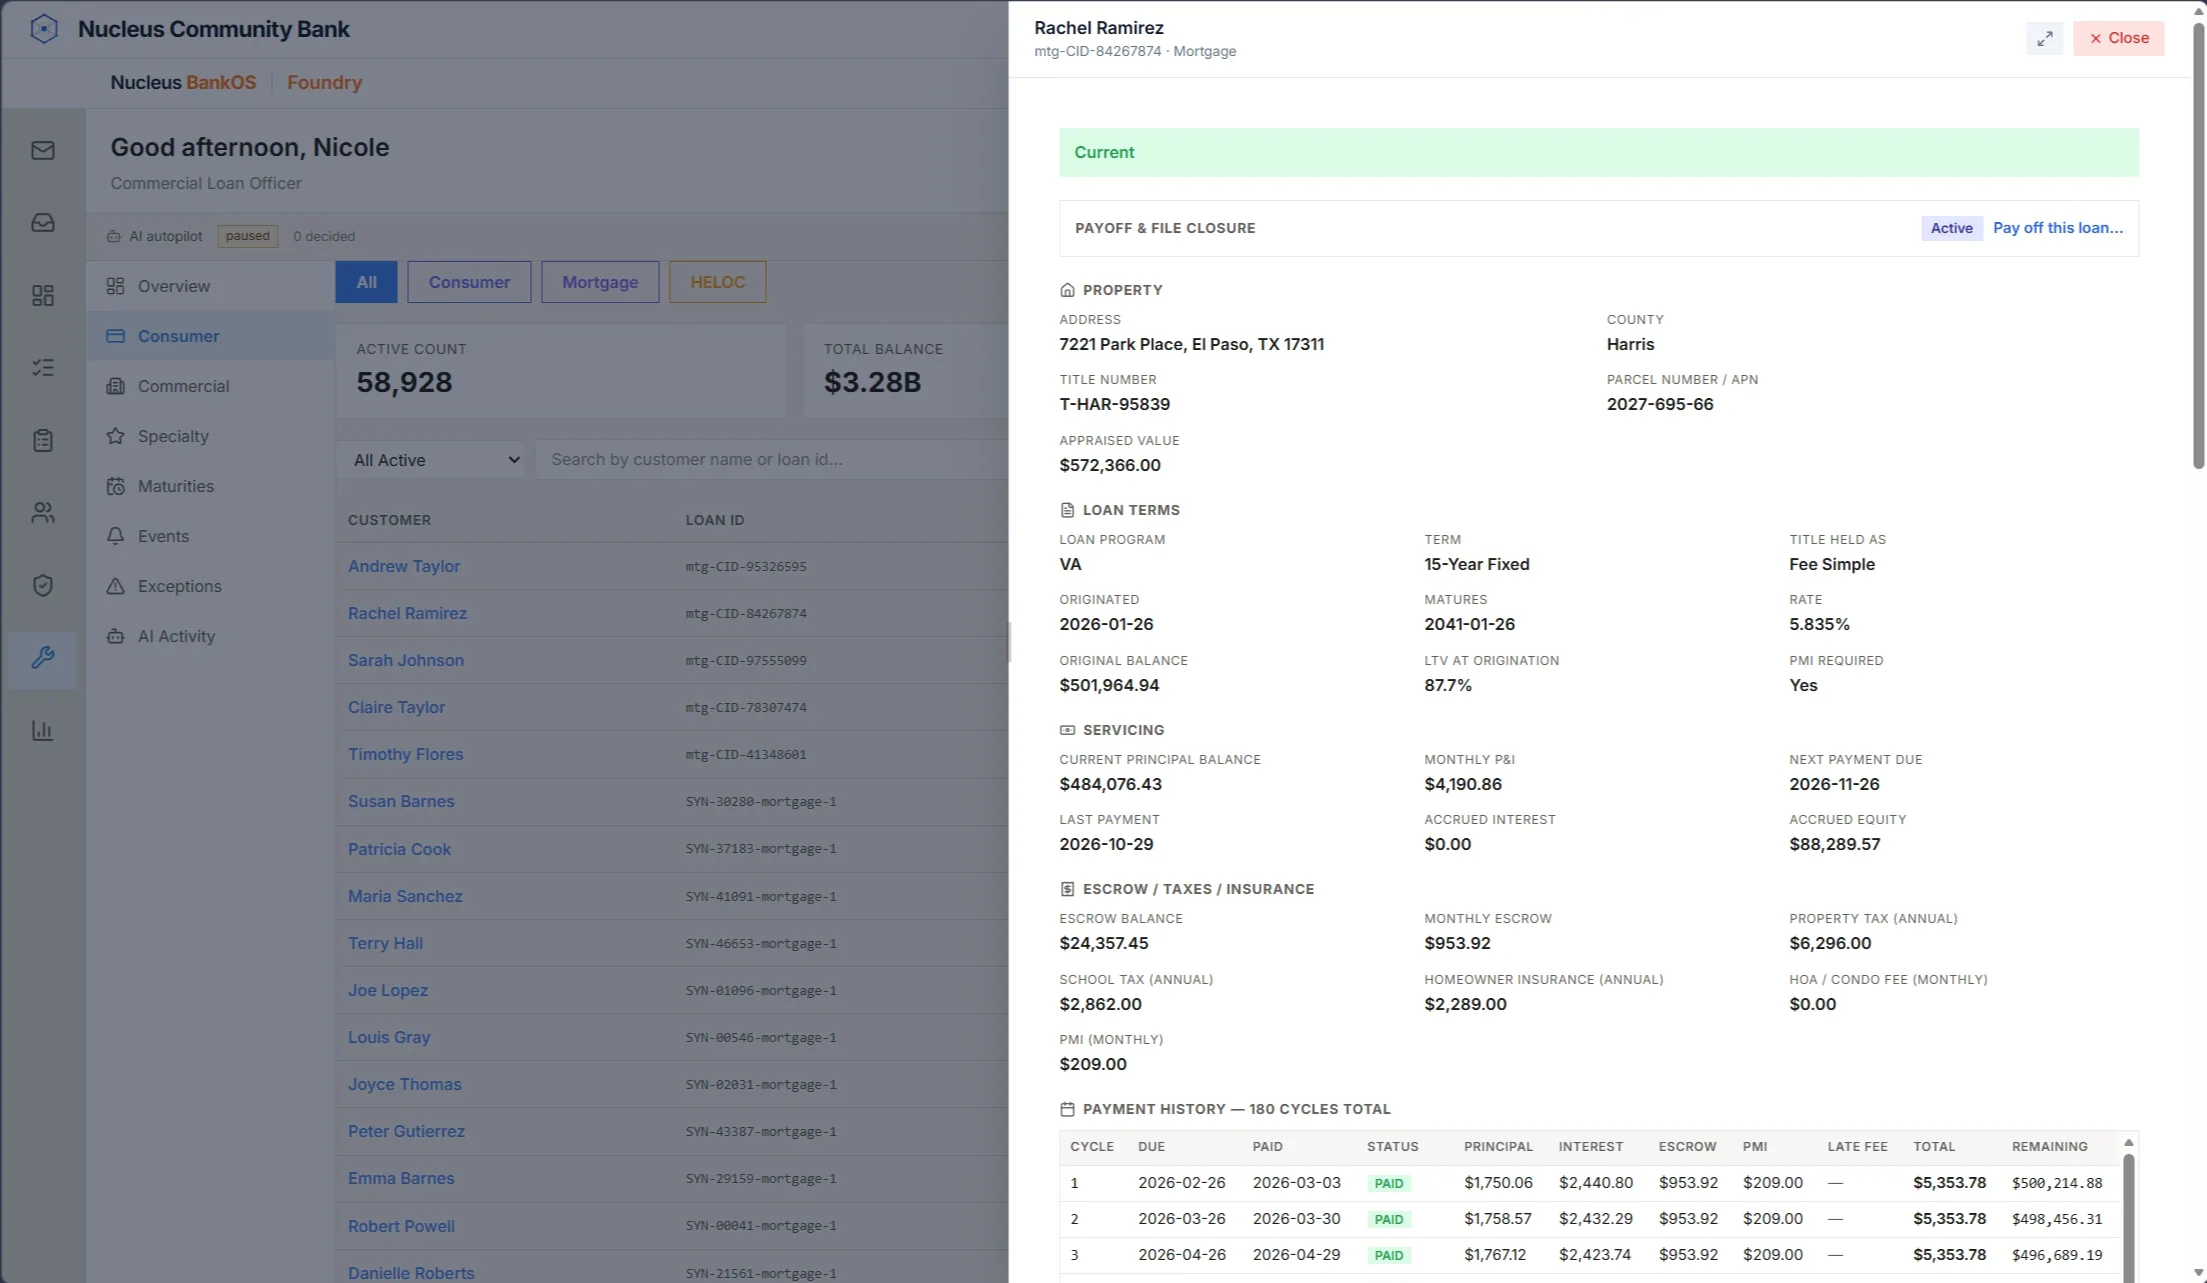
Task: Click the LOAN ID column header
Action: 714,520
